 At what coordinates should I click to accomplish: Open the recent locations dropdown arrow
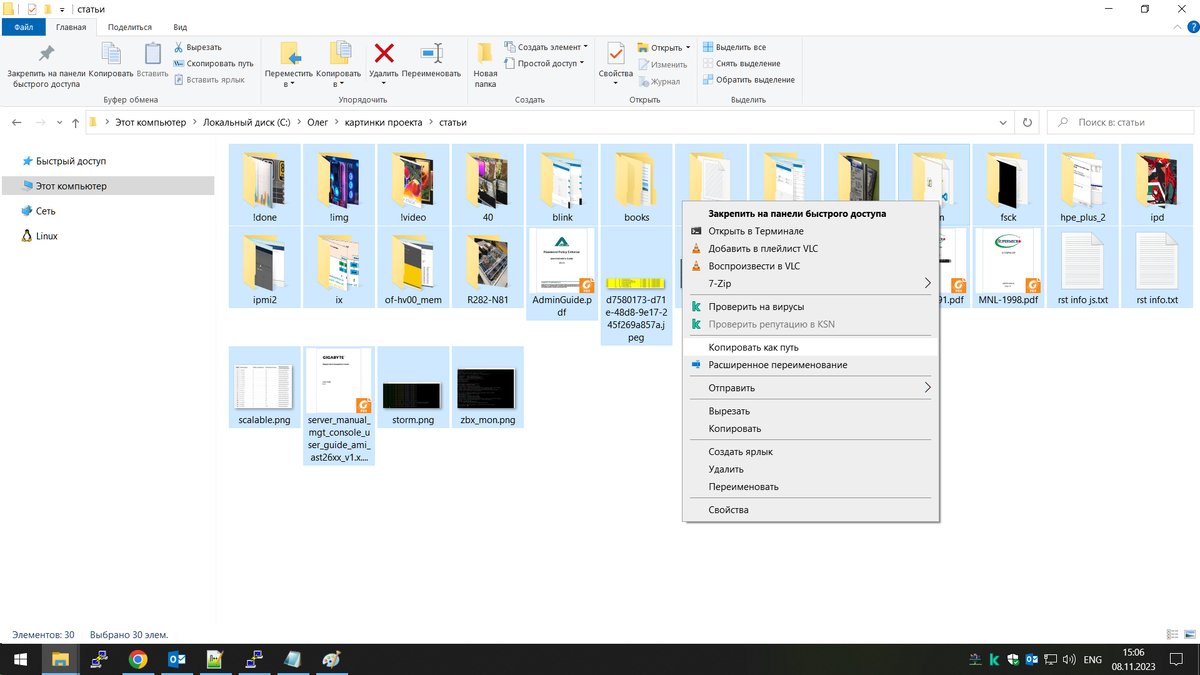[x=59, y=123]
